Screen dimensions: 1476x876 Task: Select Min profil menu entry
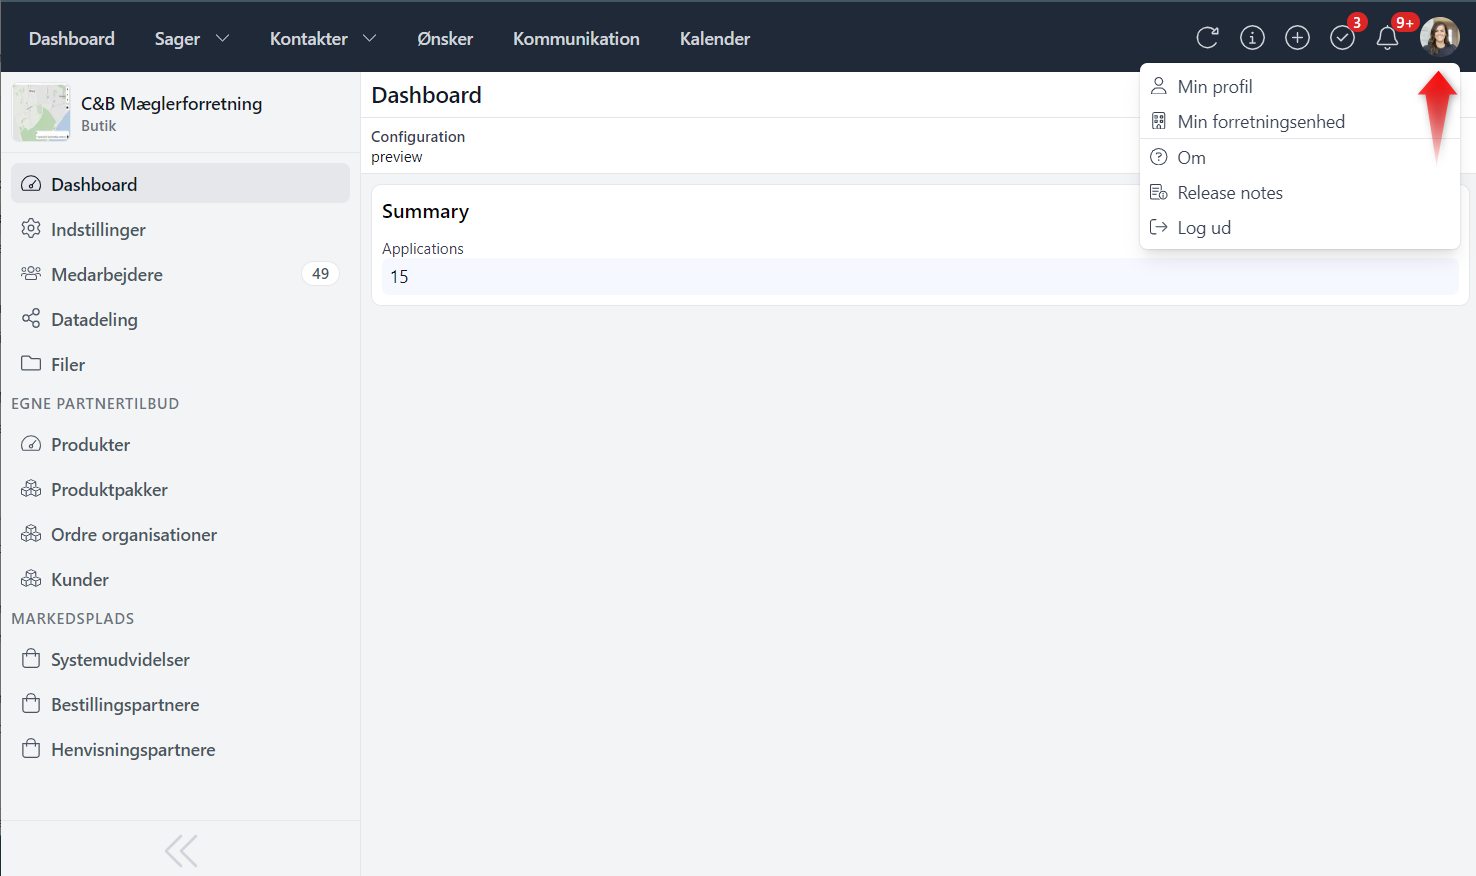pos(1299,86)
